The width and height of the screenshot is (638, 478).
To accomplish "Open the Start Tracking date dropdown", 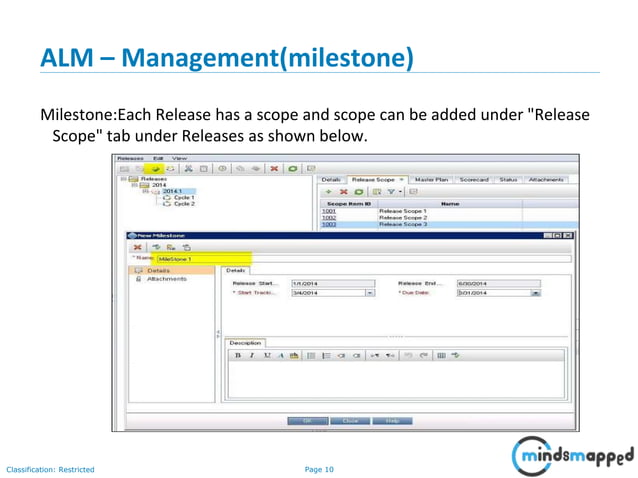I will [370, 293].
